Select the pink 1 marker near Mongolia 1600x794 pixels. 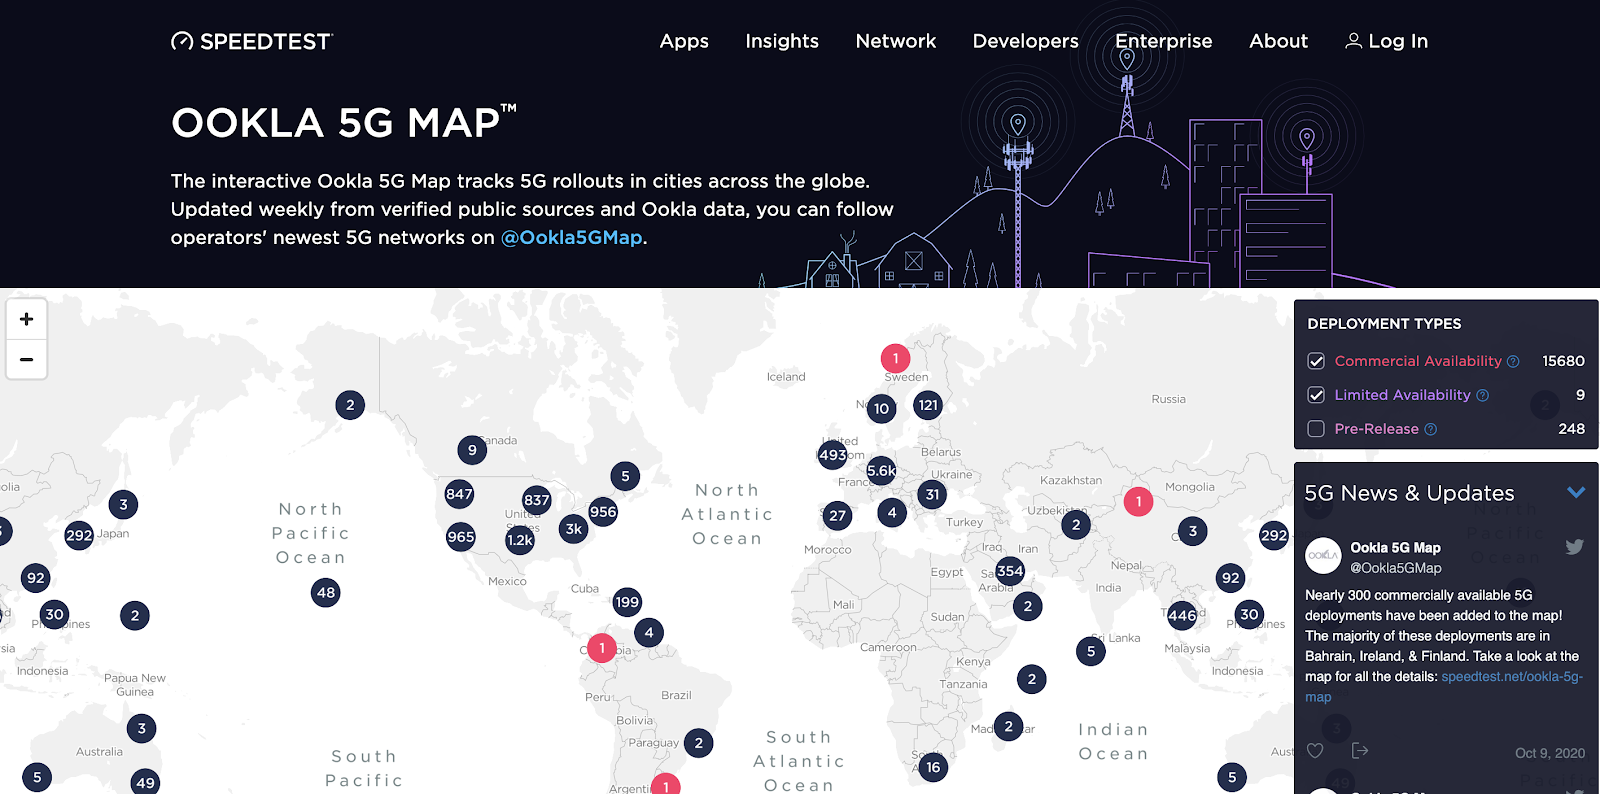click(x=1138, y=501)
